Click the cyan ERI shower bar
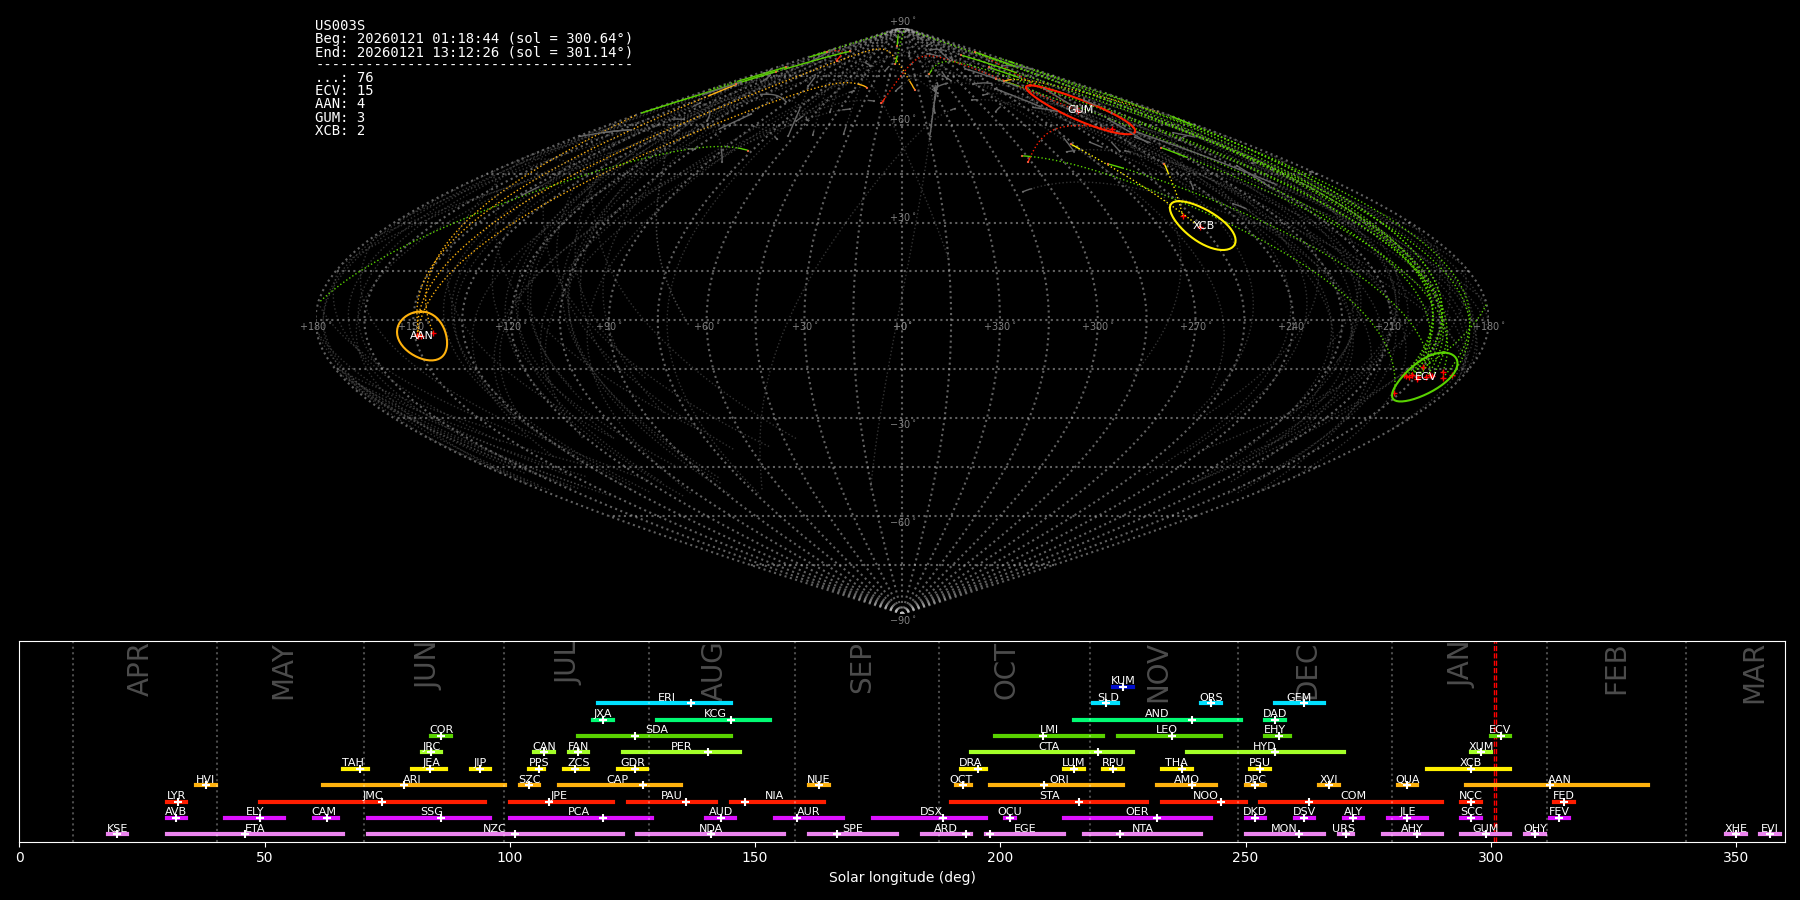Screen dimensions: 1800x900 pos(664,703)
